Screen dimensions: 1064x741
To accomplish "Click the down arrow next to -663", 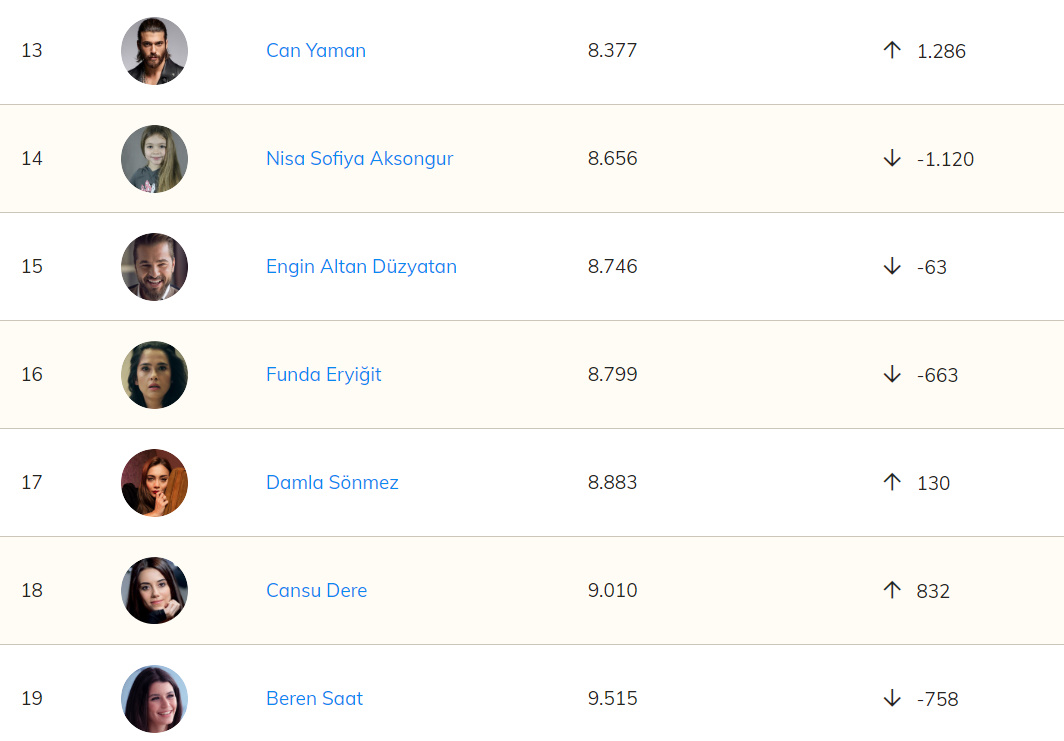I will [x=892, y=374].
